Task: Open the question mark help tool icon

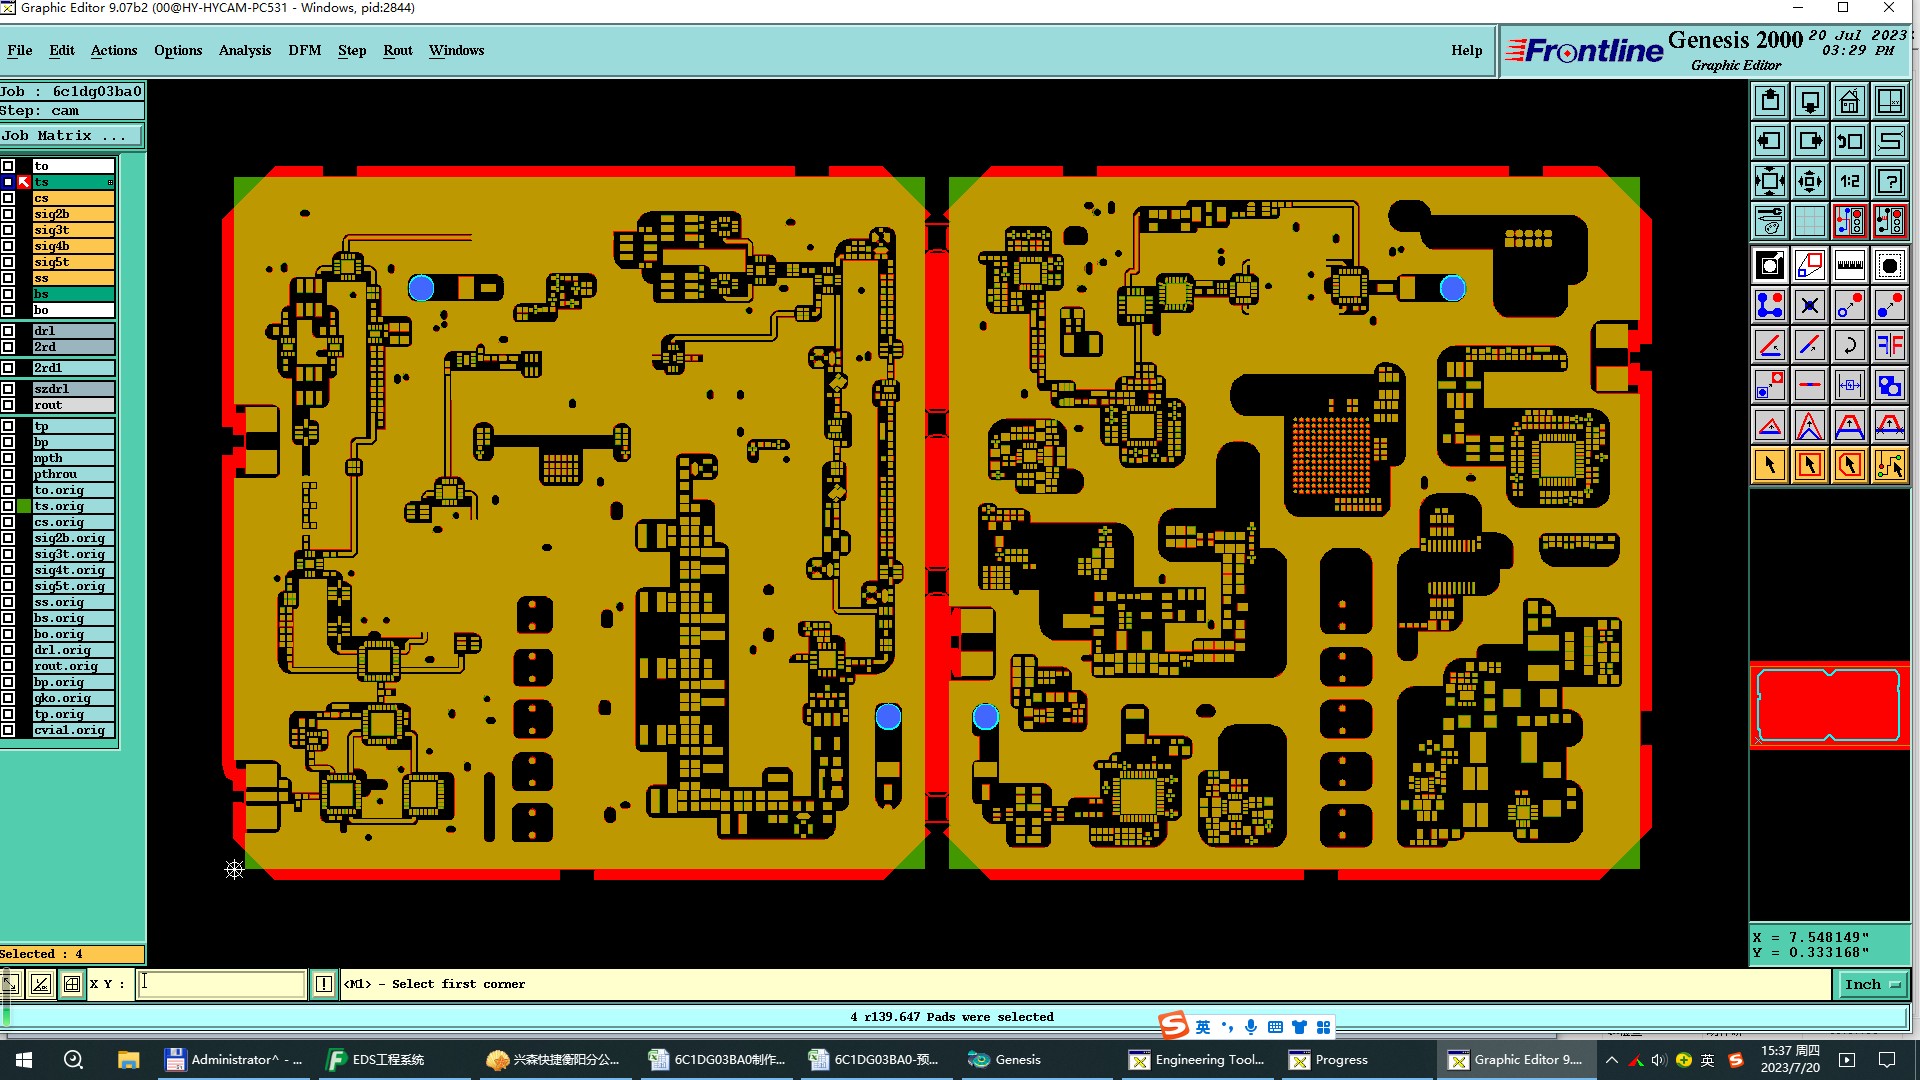Action: point(1889,181)
